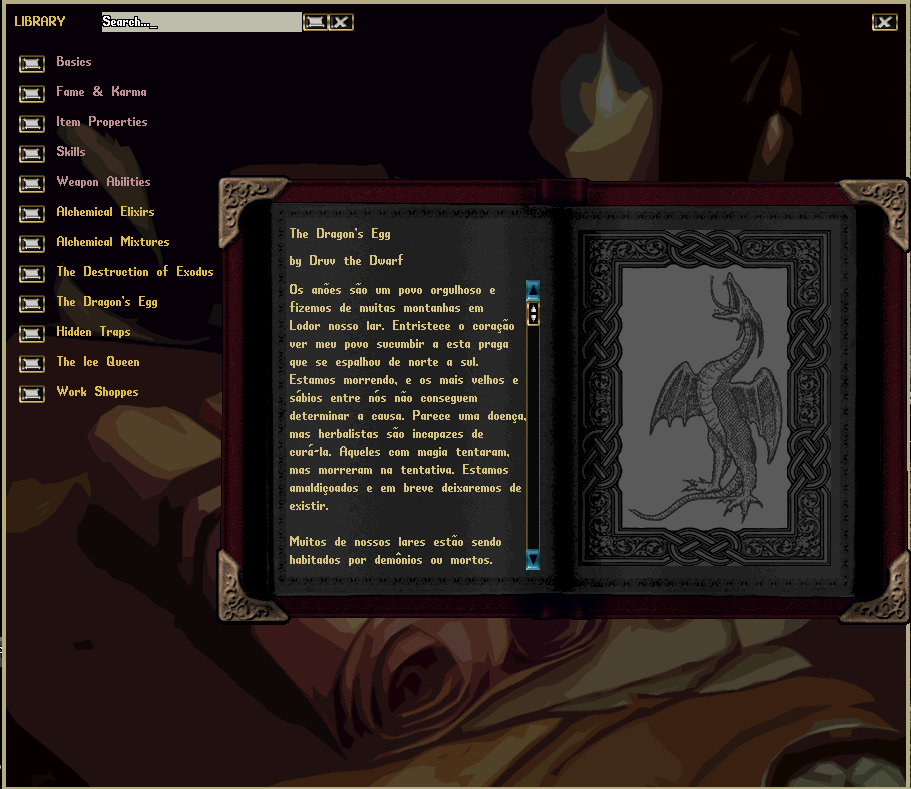Click the Work Shoppes button icon
Image resolution: width=911 pixels, height=789 pixels.
coord(32,394)
